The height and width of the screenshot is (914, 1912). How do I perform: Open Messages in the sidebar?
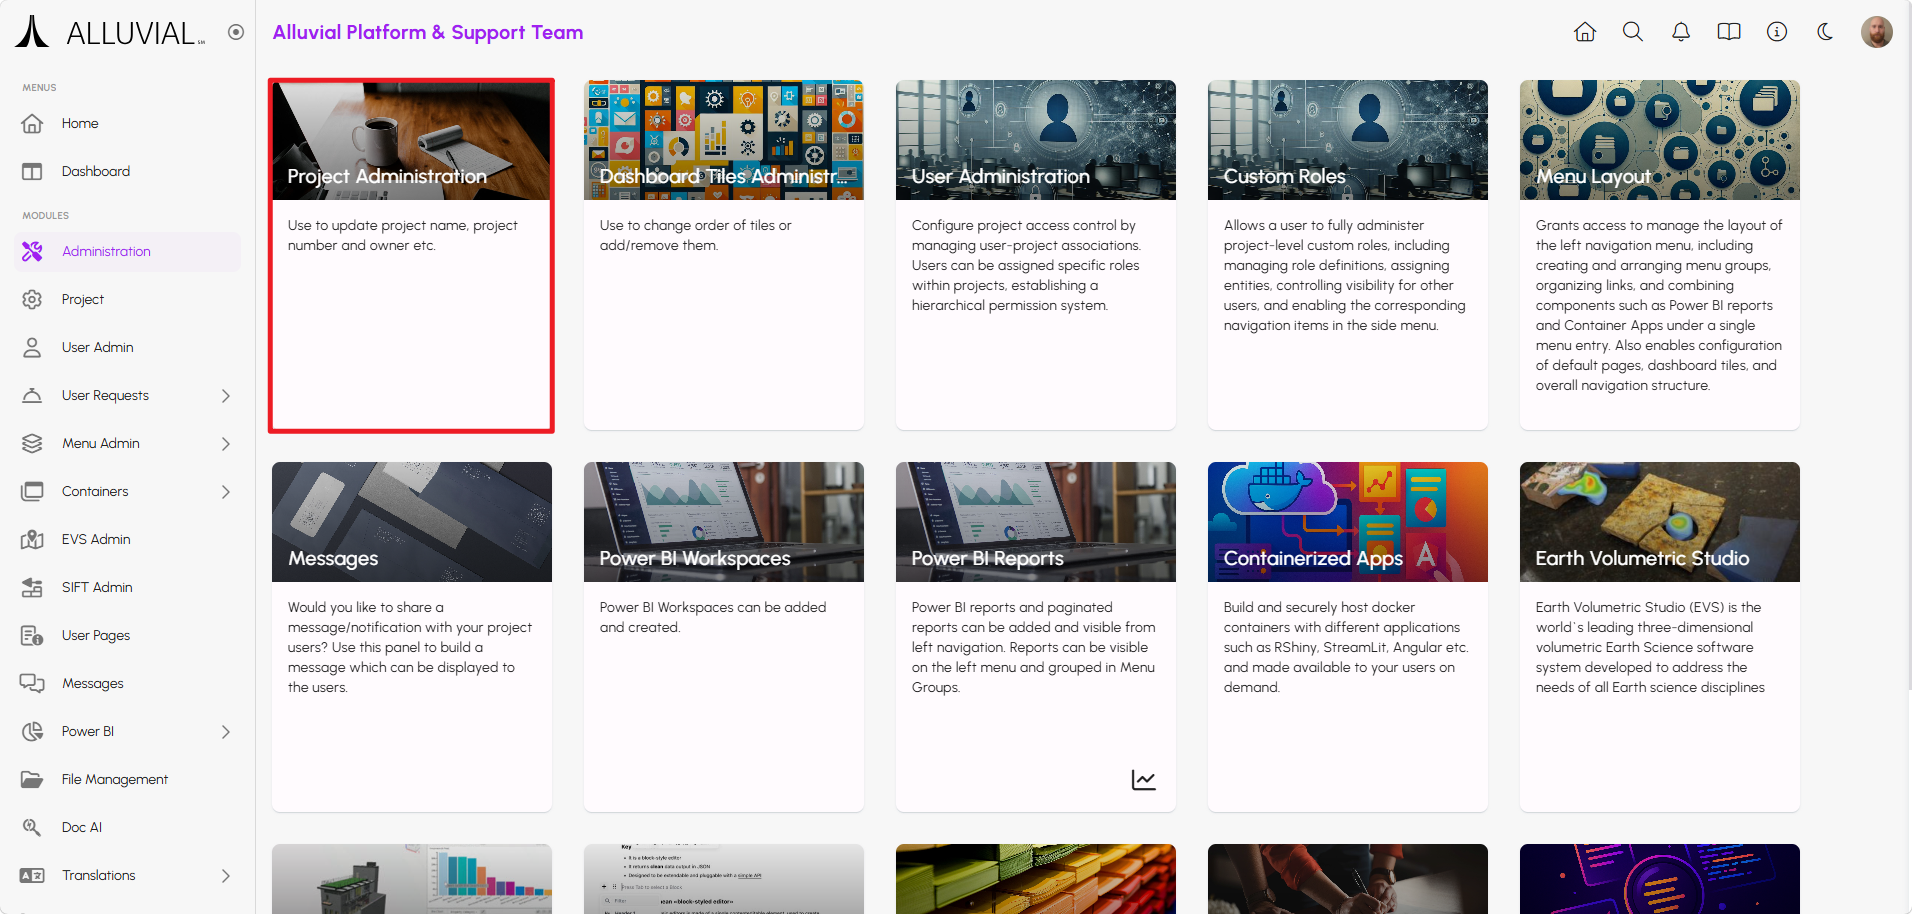pyautogui.click(x=128, y=683)
